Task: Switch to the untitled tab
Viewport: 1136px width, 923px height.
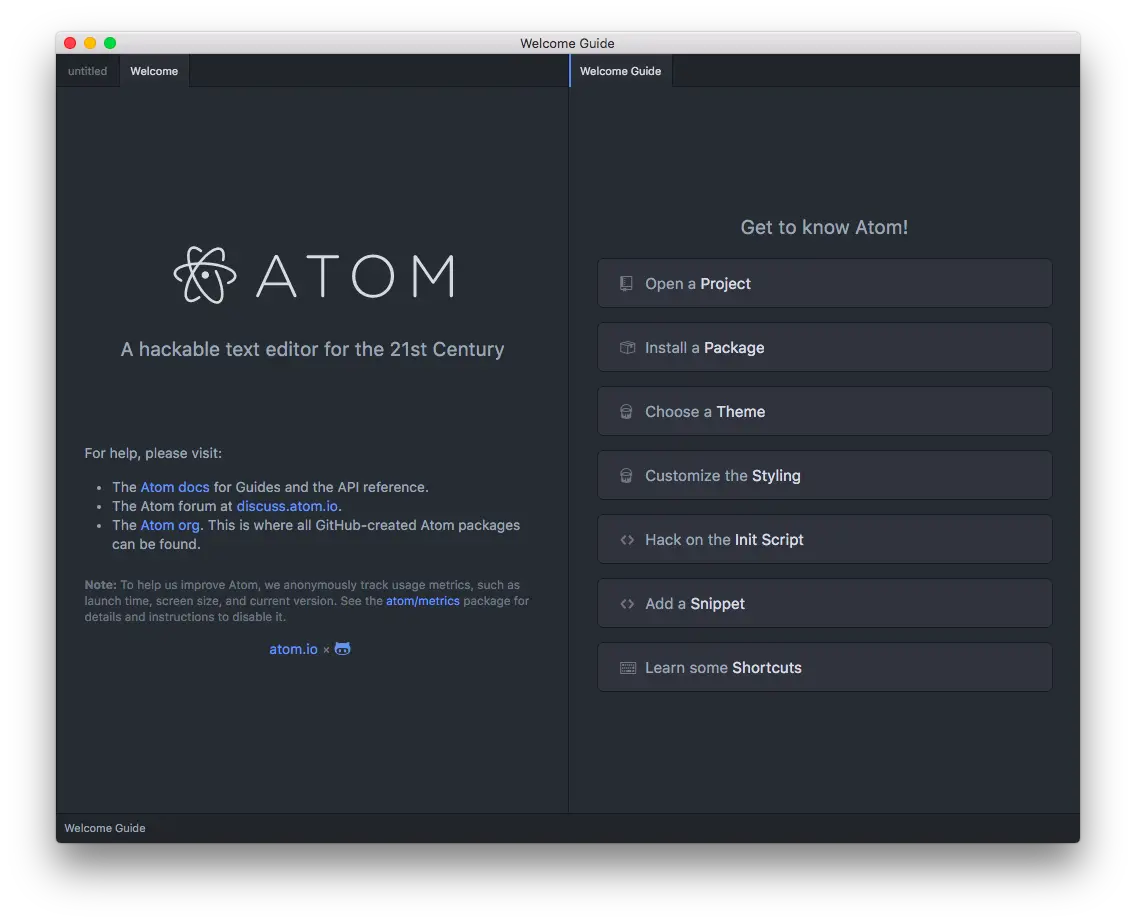Action: click(88, 71)
